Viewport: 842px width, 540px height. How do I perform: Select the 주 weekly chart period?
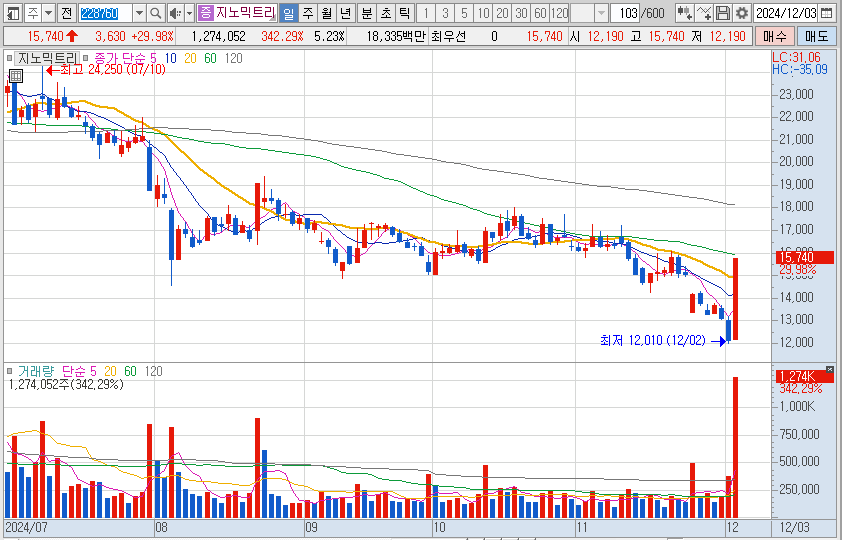pyautogui.click(x=308, y=12)
